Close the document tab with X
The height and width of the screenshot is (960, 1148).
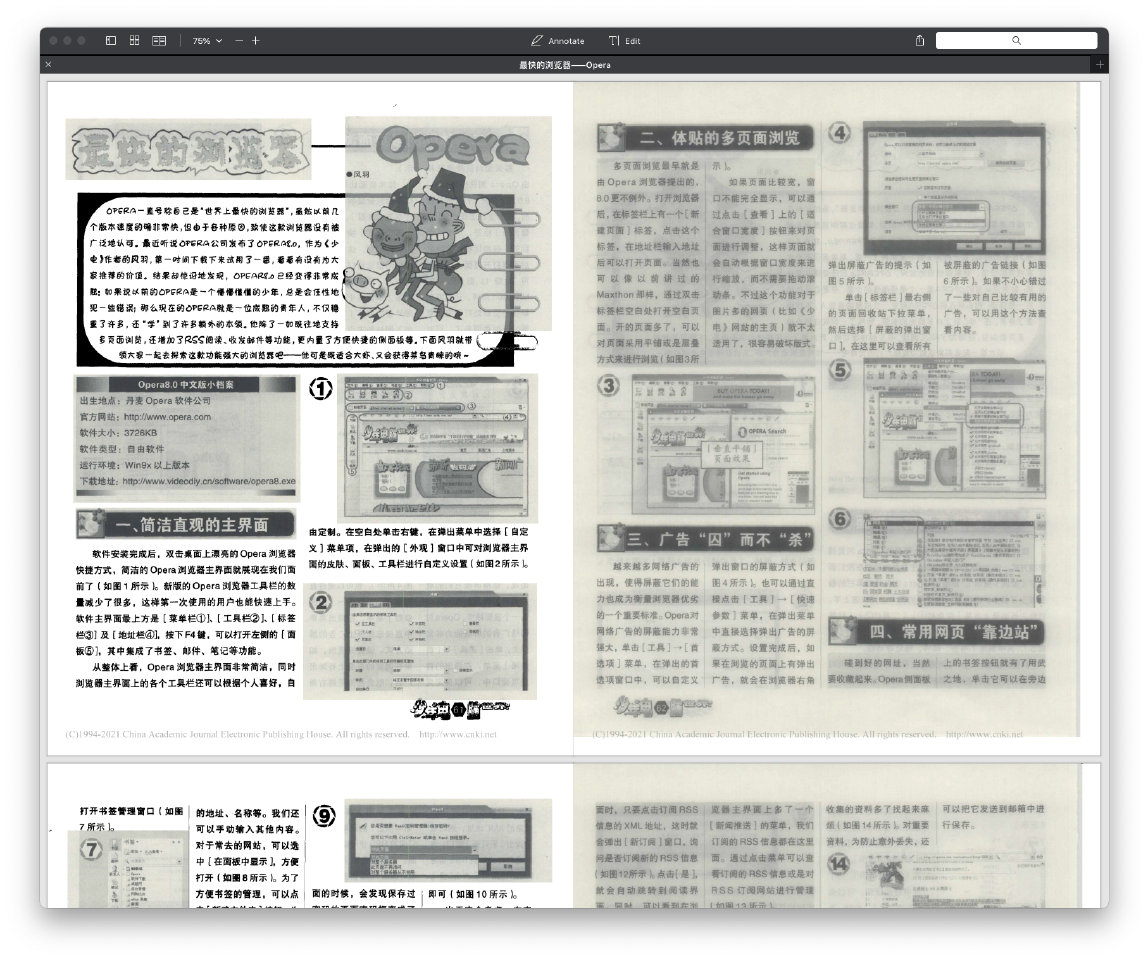[x=48, y=65]
